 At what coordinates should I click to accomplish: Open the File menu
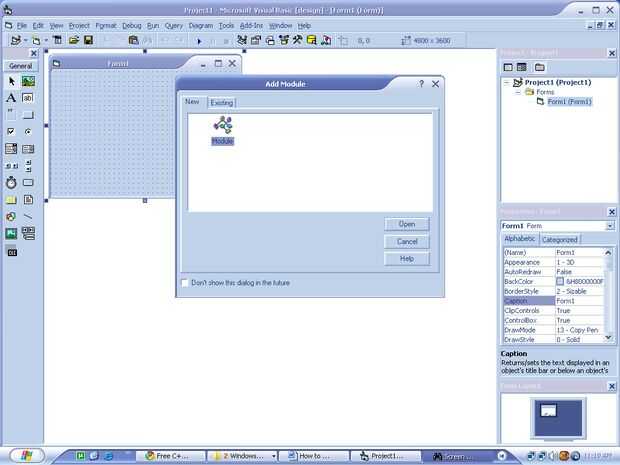22,26
